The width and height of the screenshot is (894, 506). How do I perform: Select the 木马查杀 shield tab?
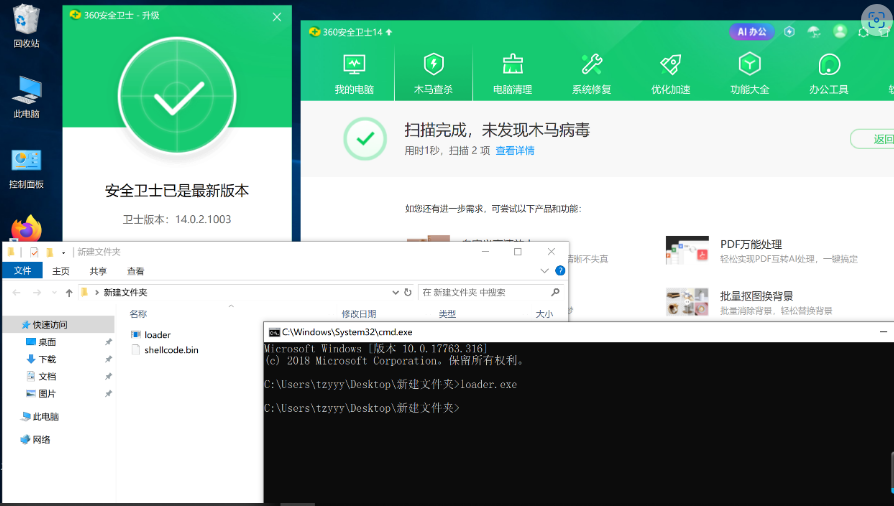click(x=433, y=74)
